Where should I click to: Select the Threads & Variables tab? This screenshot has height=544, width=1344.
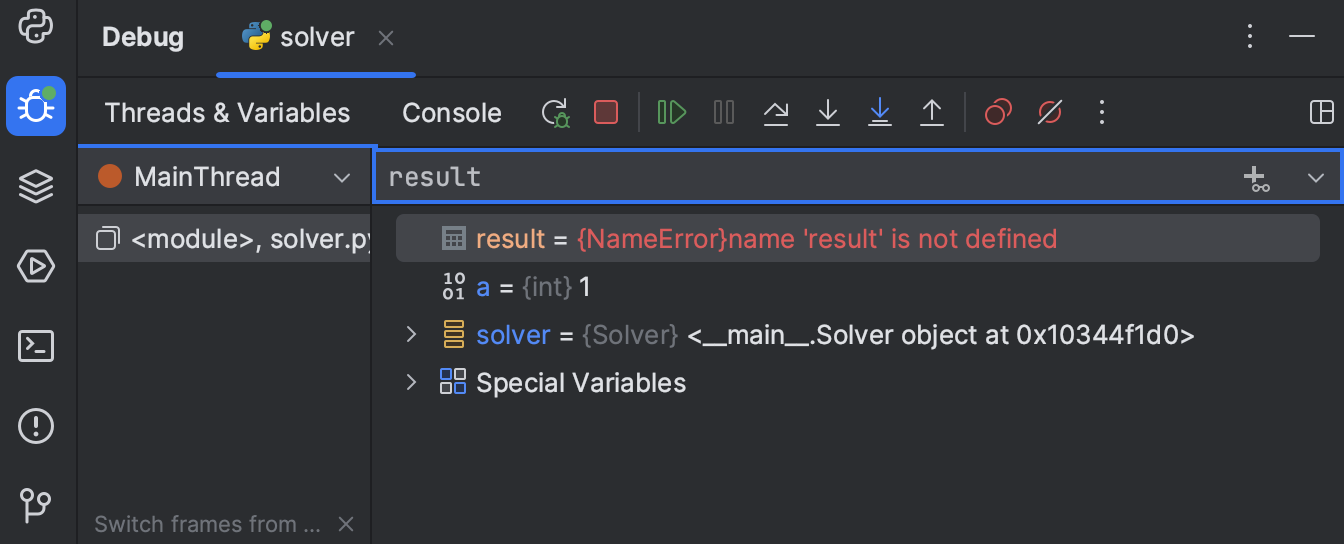[x=227, y=113]
